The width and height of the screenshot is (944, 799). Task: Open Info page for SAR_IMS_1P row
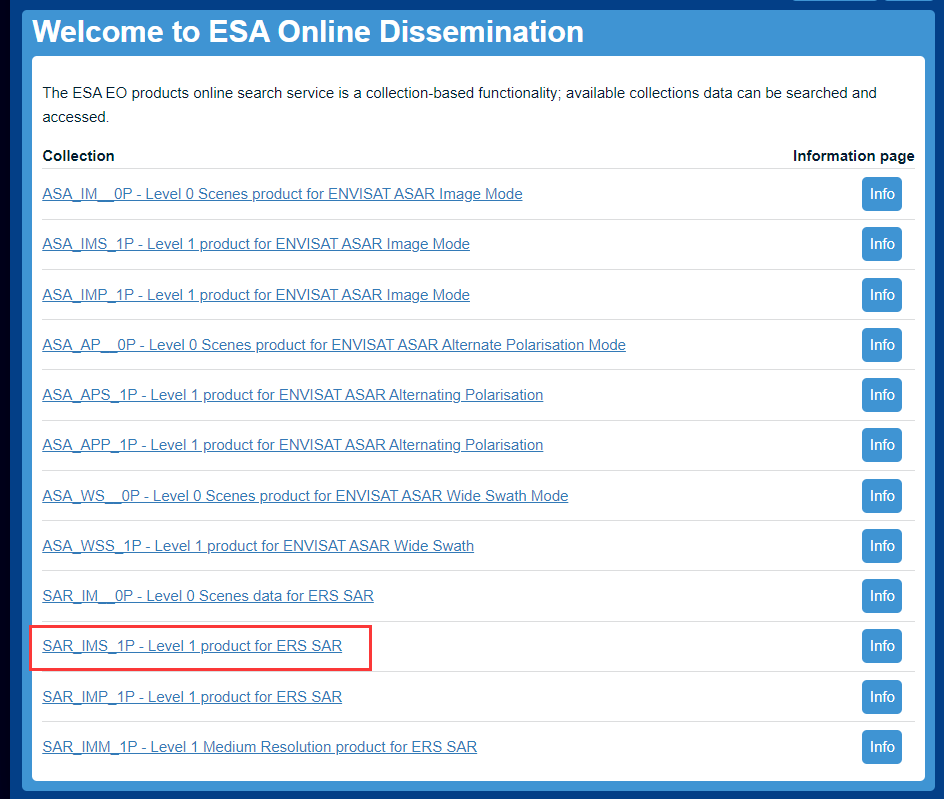point(882,646)
